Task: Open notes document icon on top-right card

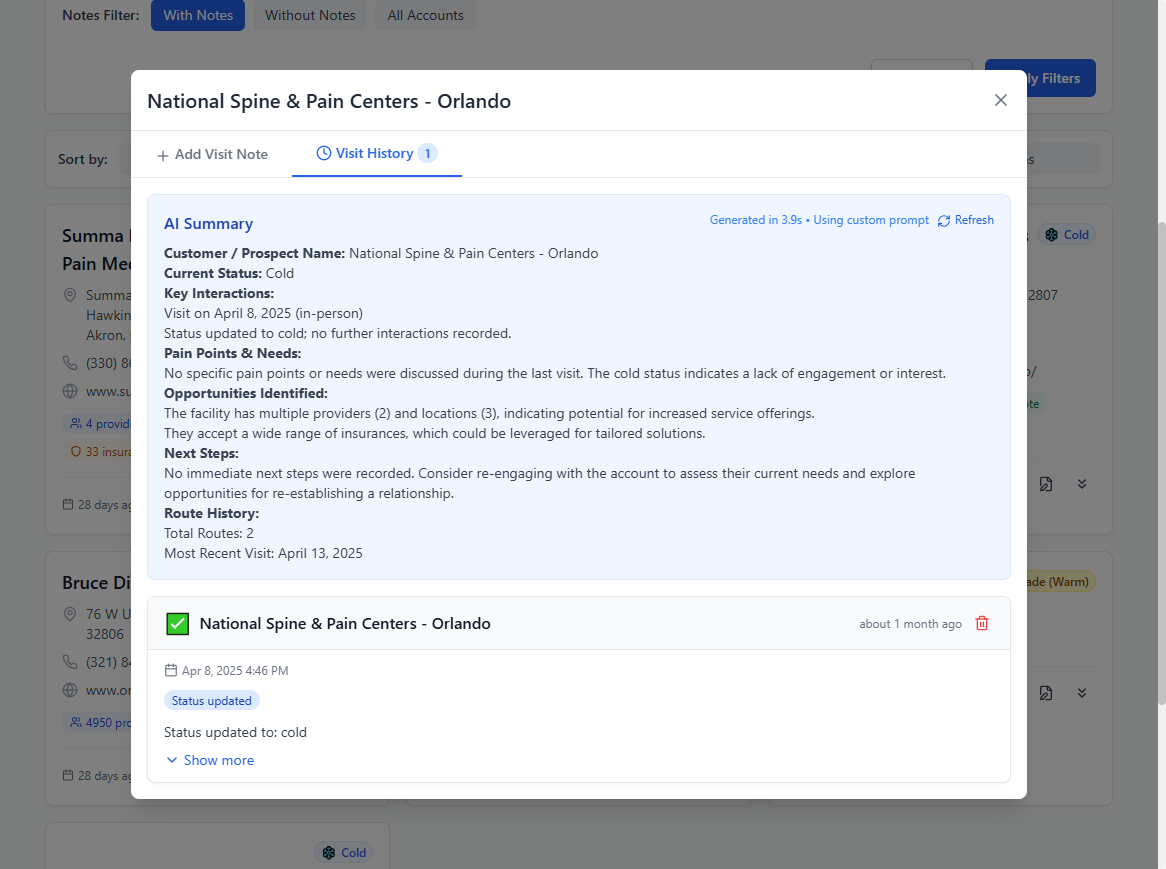Action: click(x=1046, y=484)
